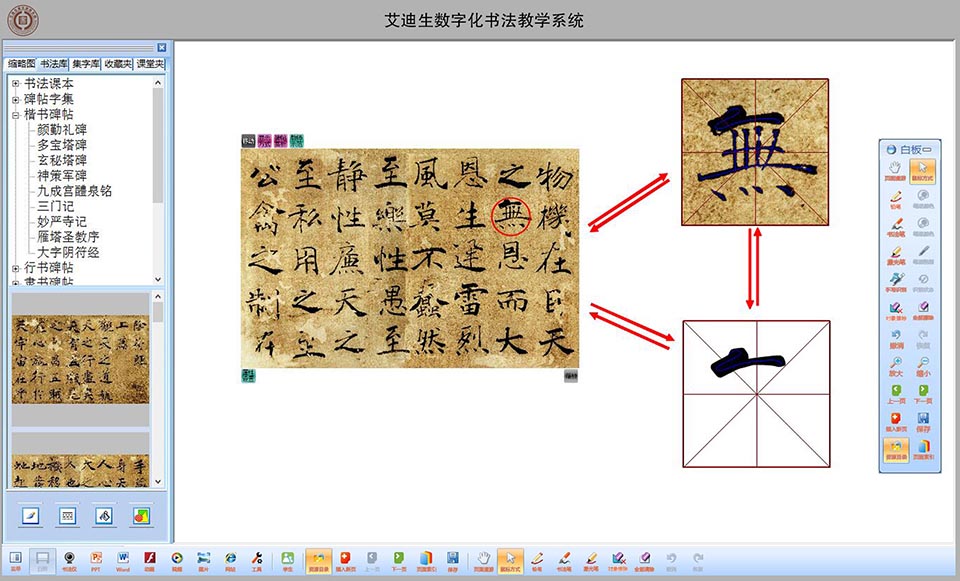Go to 下一页 using the bottom toolbar
960x581 pixels.
[399, 560]
